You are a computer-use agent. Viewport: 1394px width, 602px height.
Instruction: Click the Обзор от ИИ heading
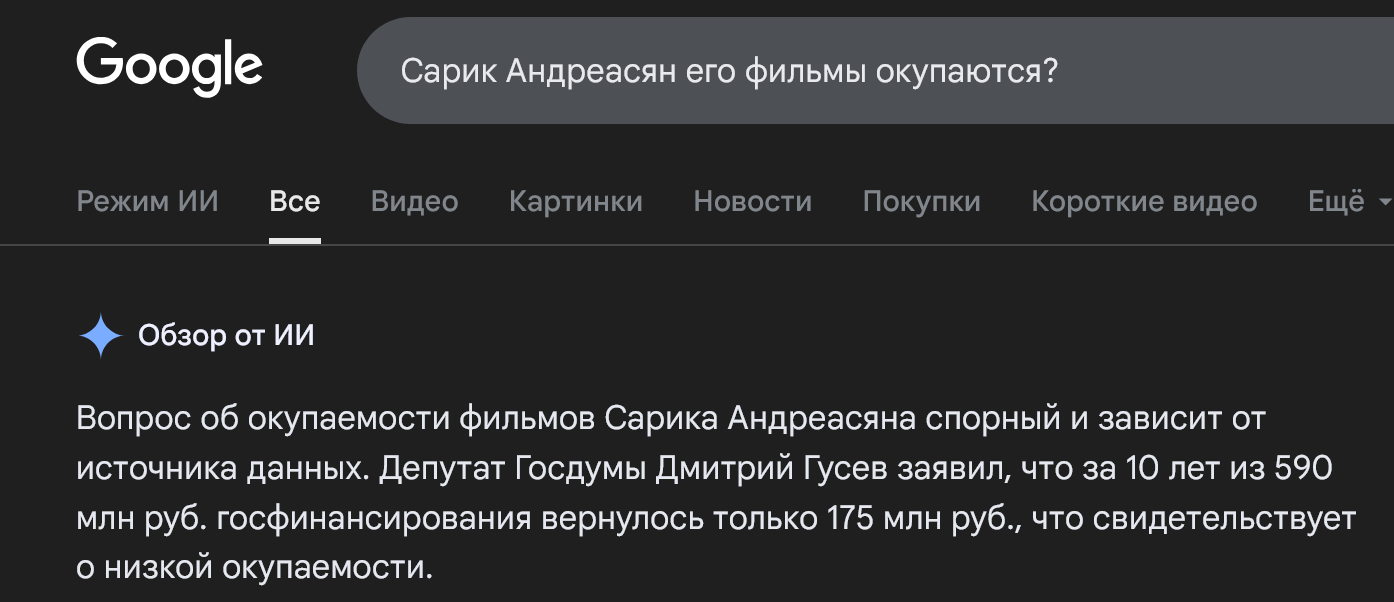(x=226, y=336)
